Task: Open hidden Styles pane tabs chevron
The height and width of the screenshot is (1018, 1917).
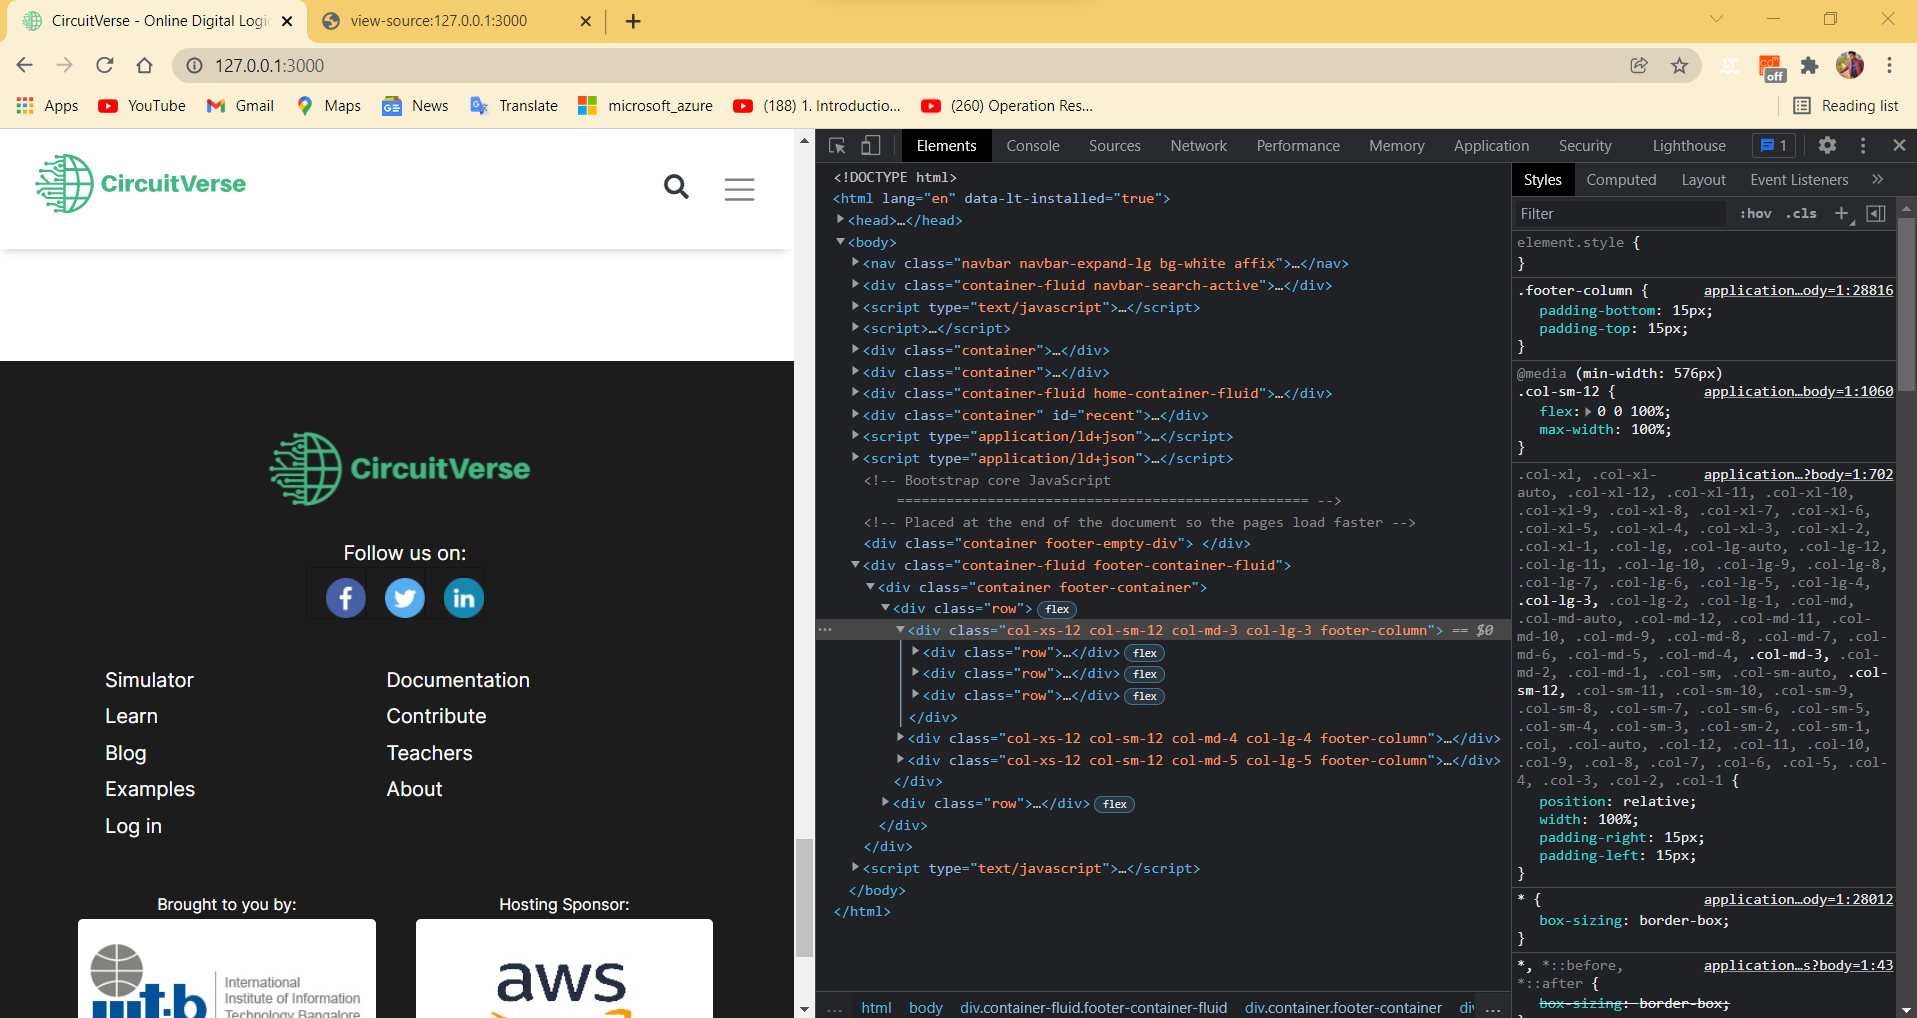Action: (x=1879, y=179)
